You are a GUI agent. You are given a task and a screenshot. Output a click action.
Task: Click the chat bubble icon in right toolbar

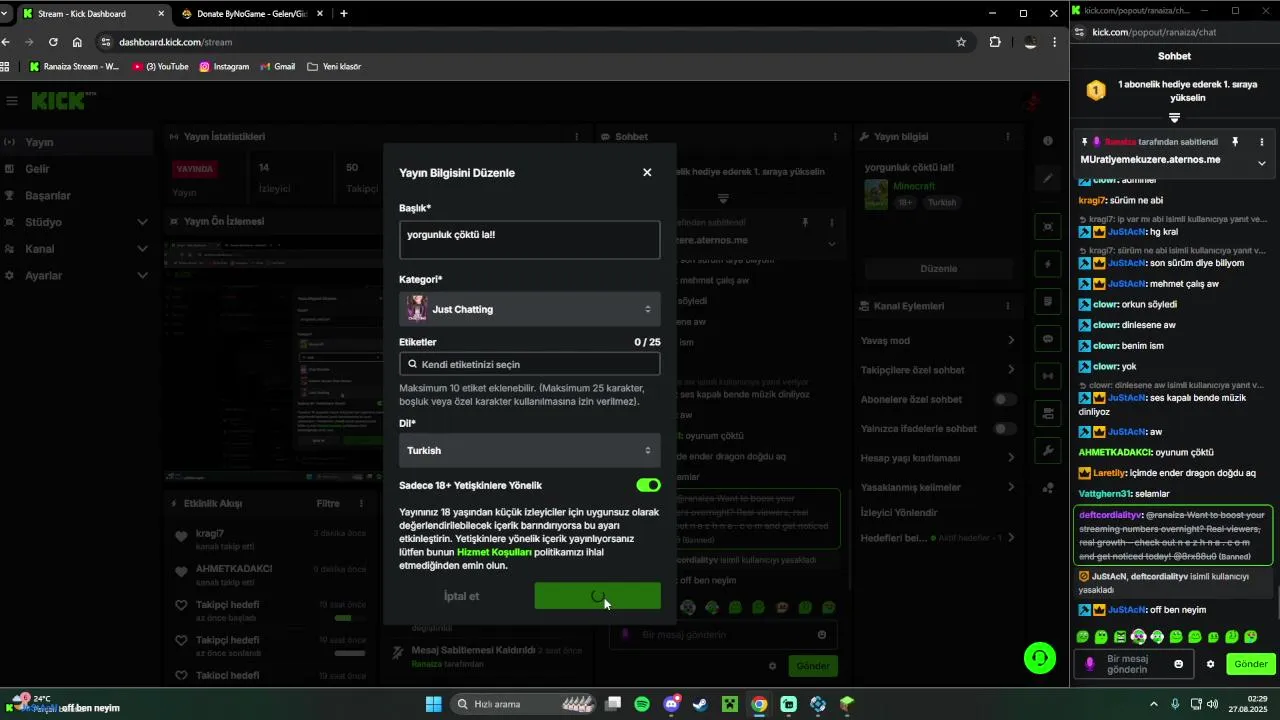click(x=1048, y=339)
